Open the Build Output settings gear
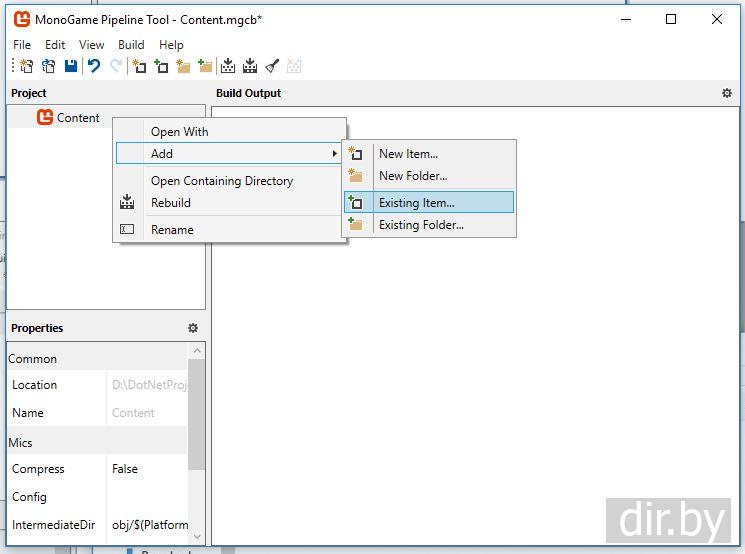The image size is (745, 554). tap(727, 93)
